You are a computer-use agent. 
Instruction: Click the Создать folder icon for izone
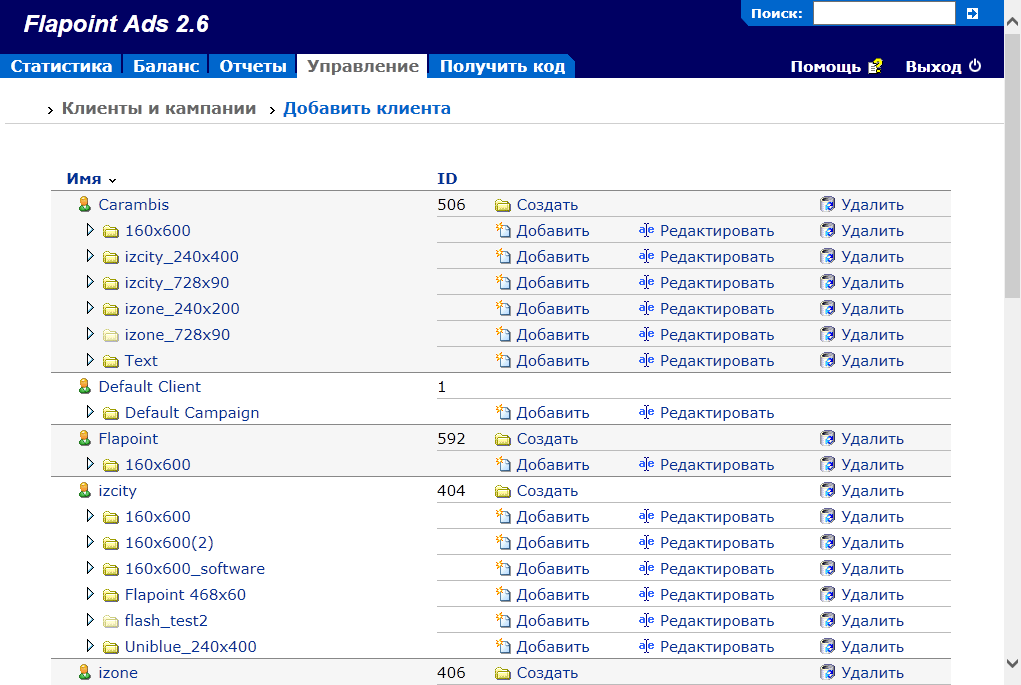click(502, 674)
